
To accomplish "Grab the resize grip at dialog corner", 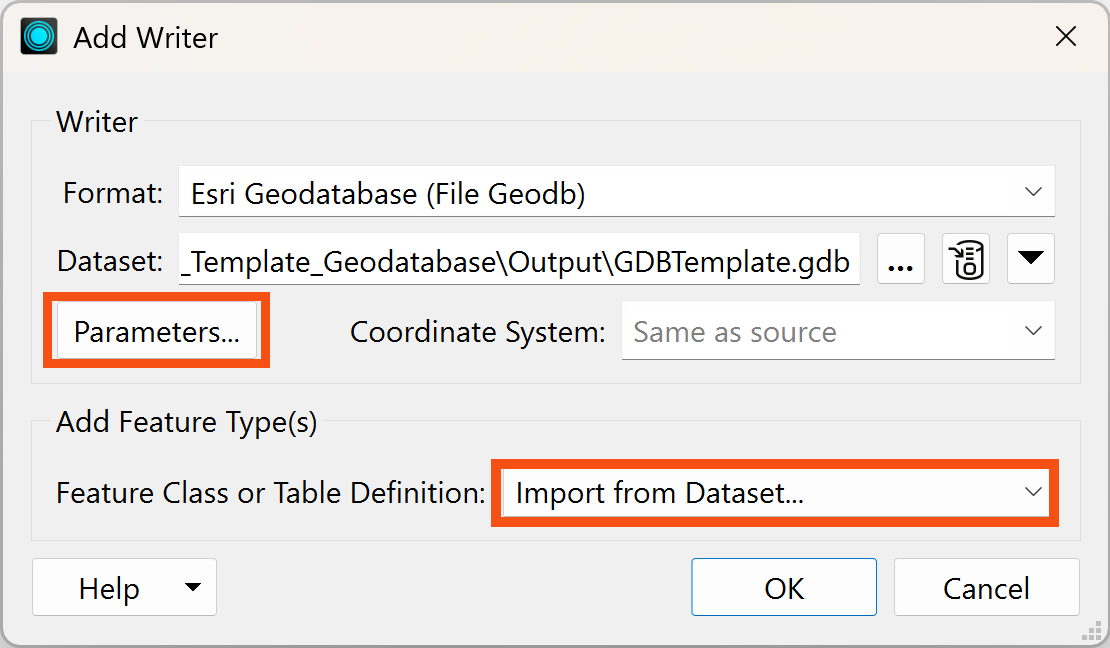I will (x=1092, y=630).
